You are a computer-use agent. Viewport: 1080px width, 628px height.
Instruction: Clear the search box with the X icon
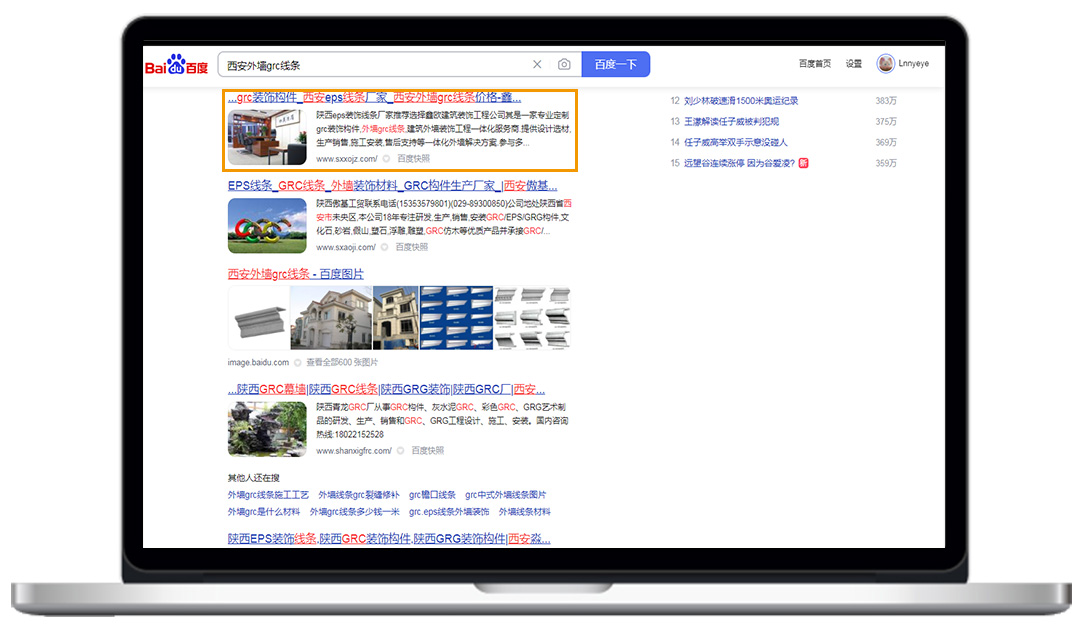coord(537,65)
